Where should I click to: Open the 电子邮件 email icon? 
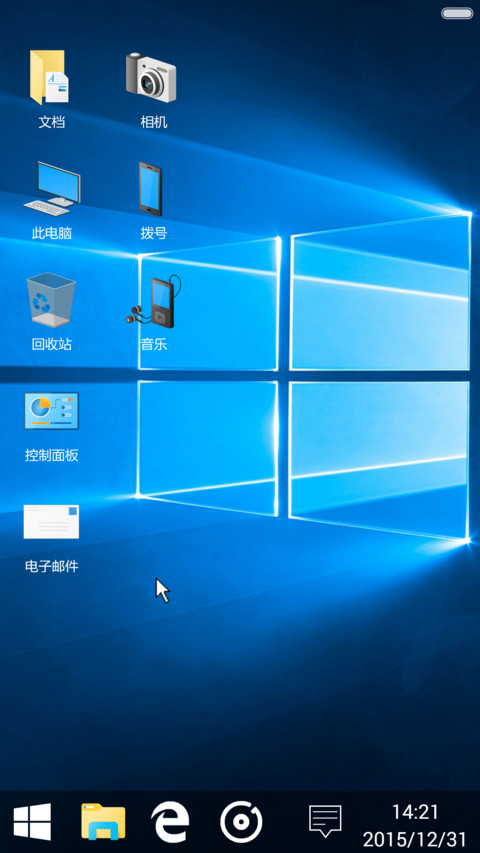tap(51, 522)
